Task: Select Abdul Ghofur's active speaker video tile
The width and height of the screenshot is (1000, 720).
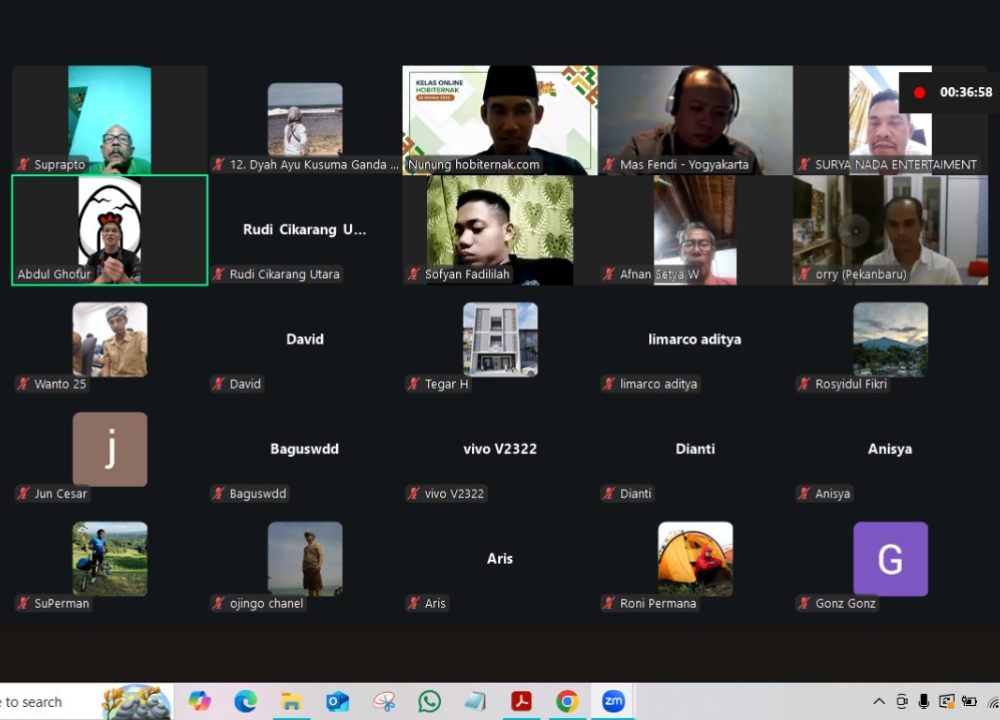Action: point(110,230)
